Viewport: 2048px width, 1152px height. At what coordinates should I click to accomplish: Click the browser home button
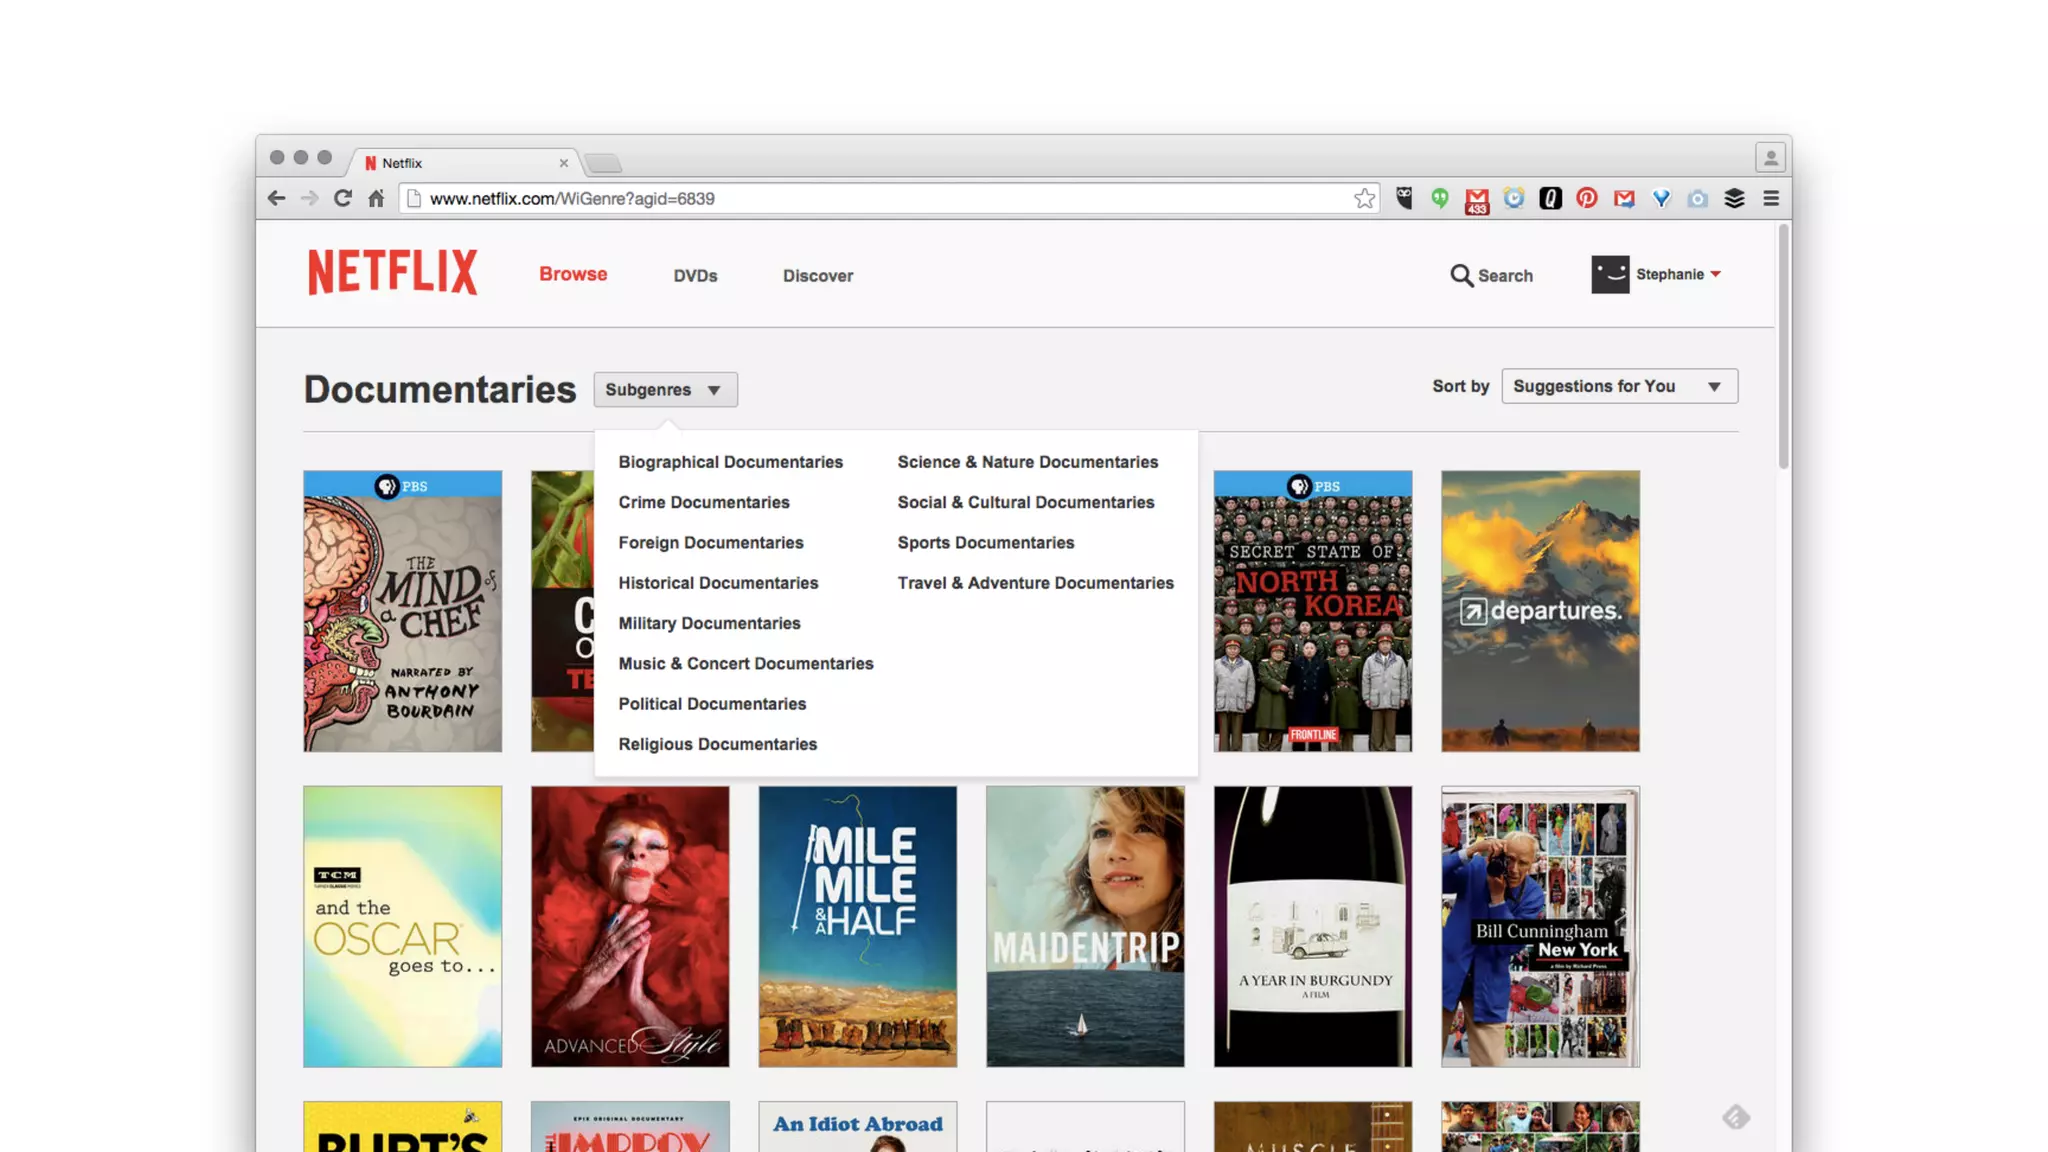click(376, 198)
